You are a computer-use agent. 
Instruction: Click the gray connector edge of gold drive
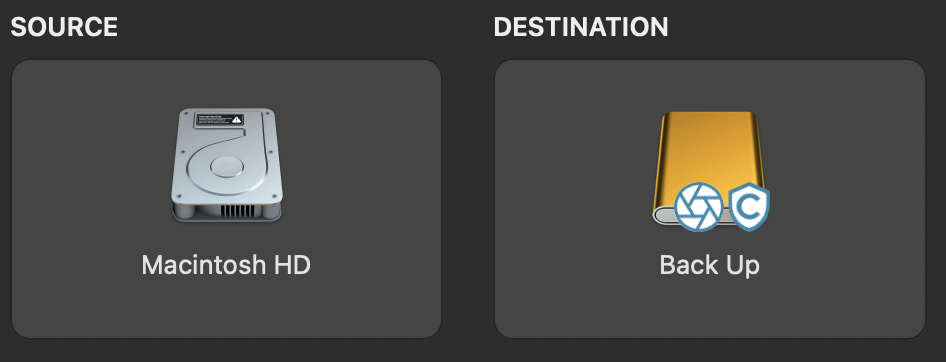tap(665, 216)
